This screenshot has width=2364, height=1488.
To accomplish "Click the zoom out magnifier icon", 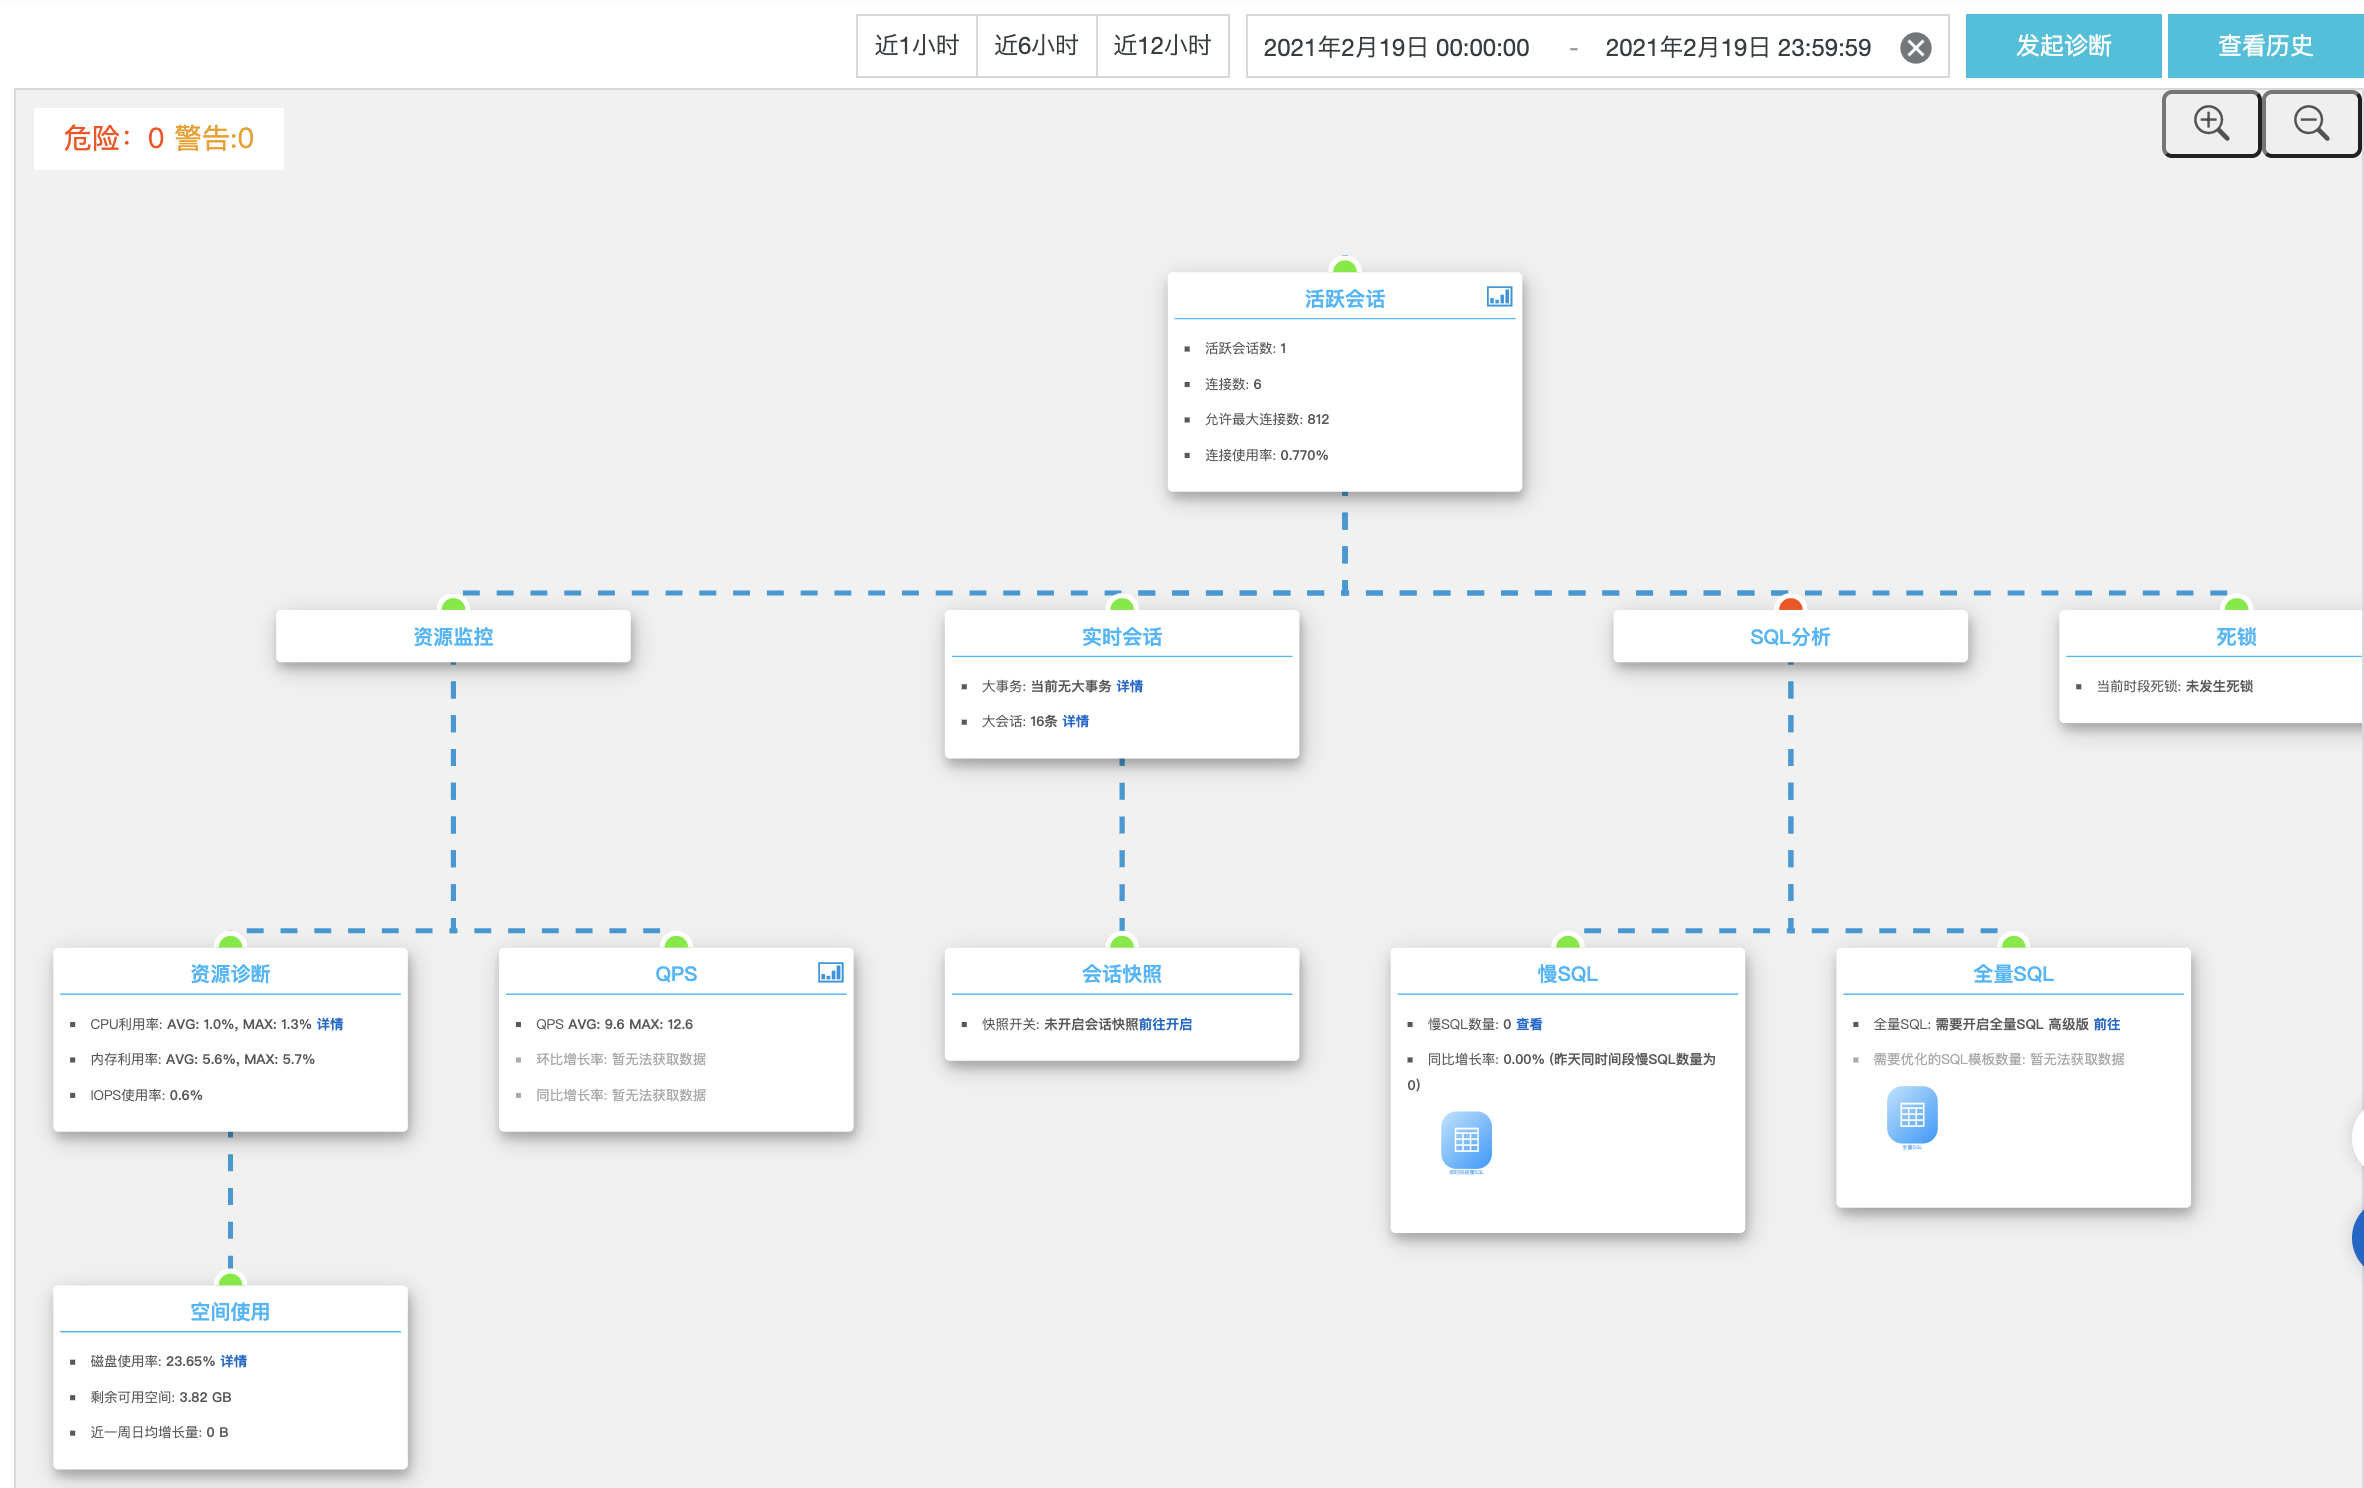I will click(2311, 124).
